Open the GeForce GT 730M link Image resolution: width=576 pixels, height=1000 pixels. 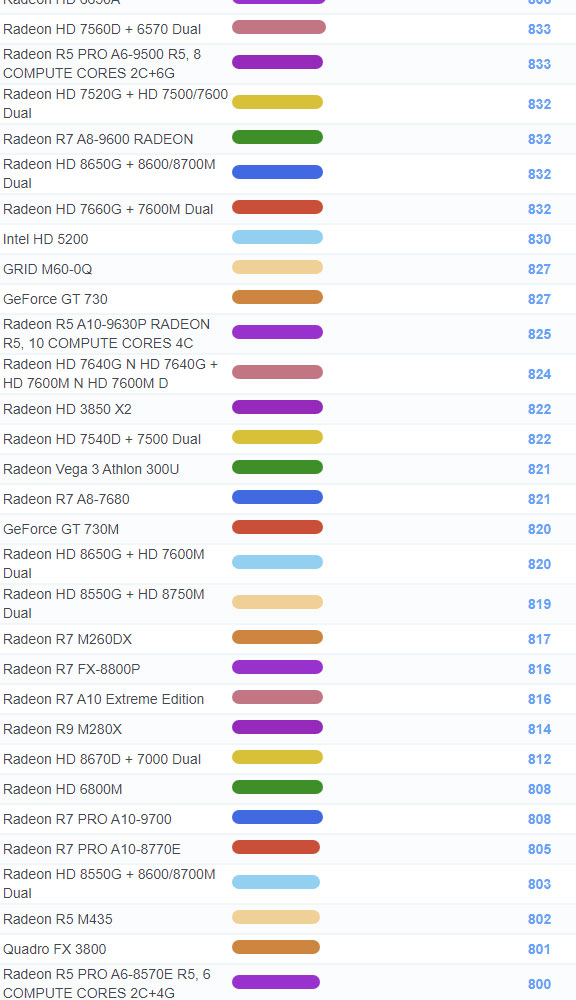(61, 529)
